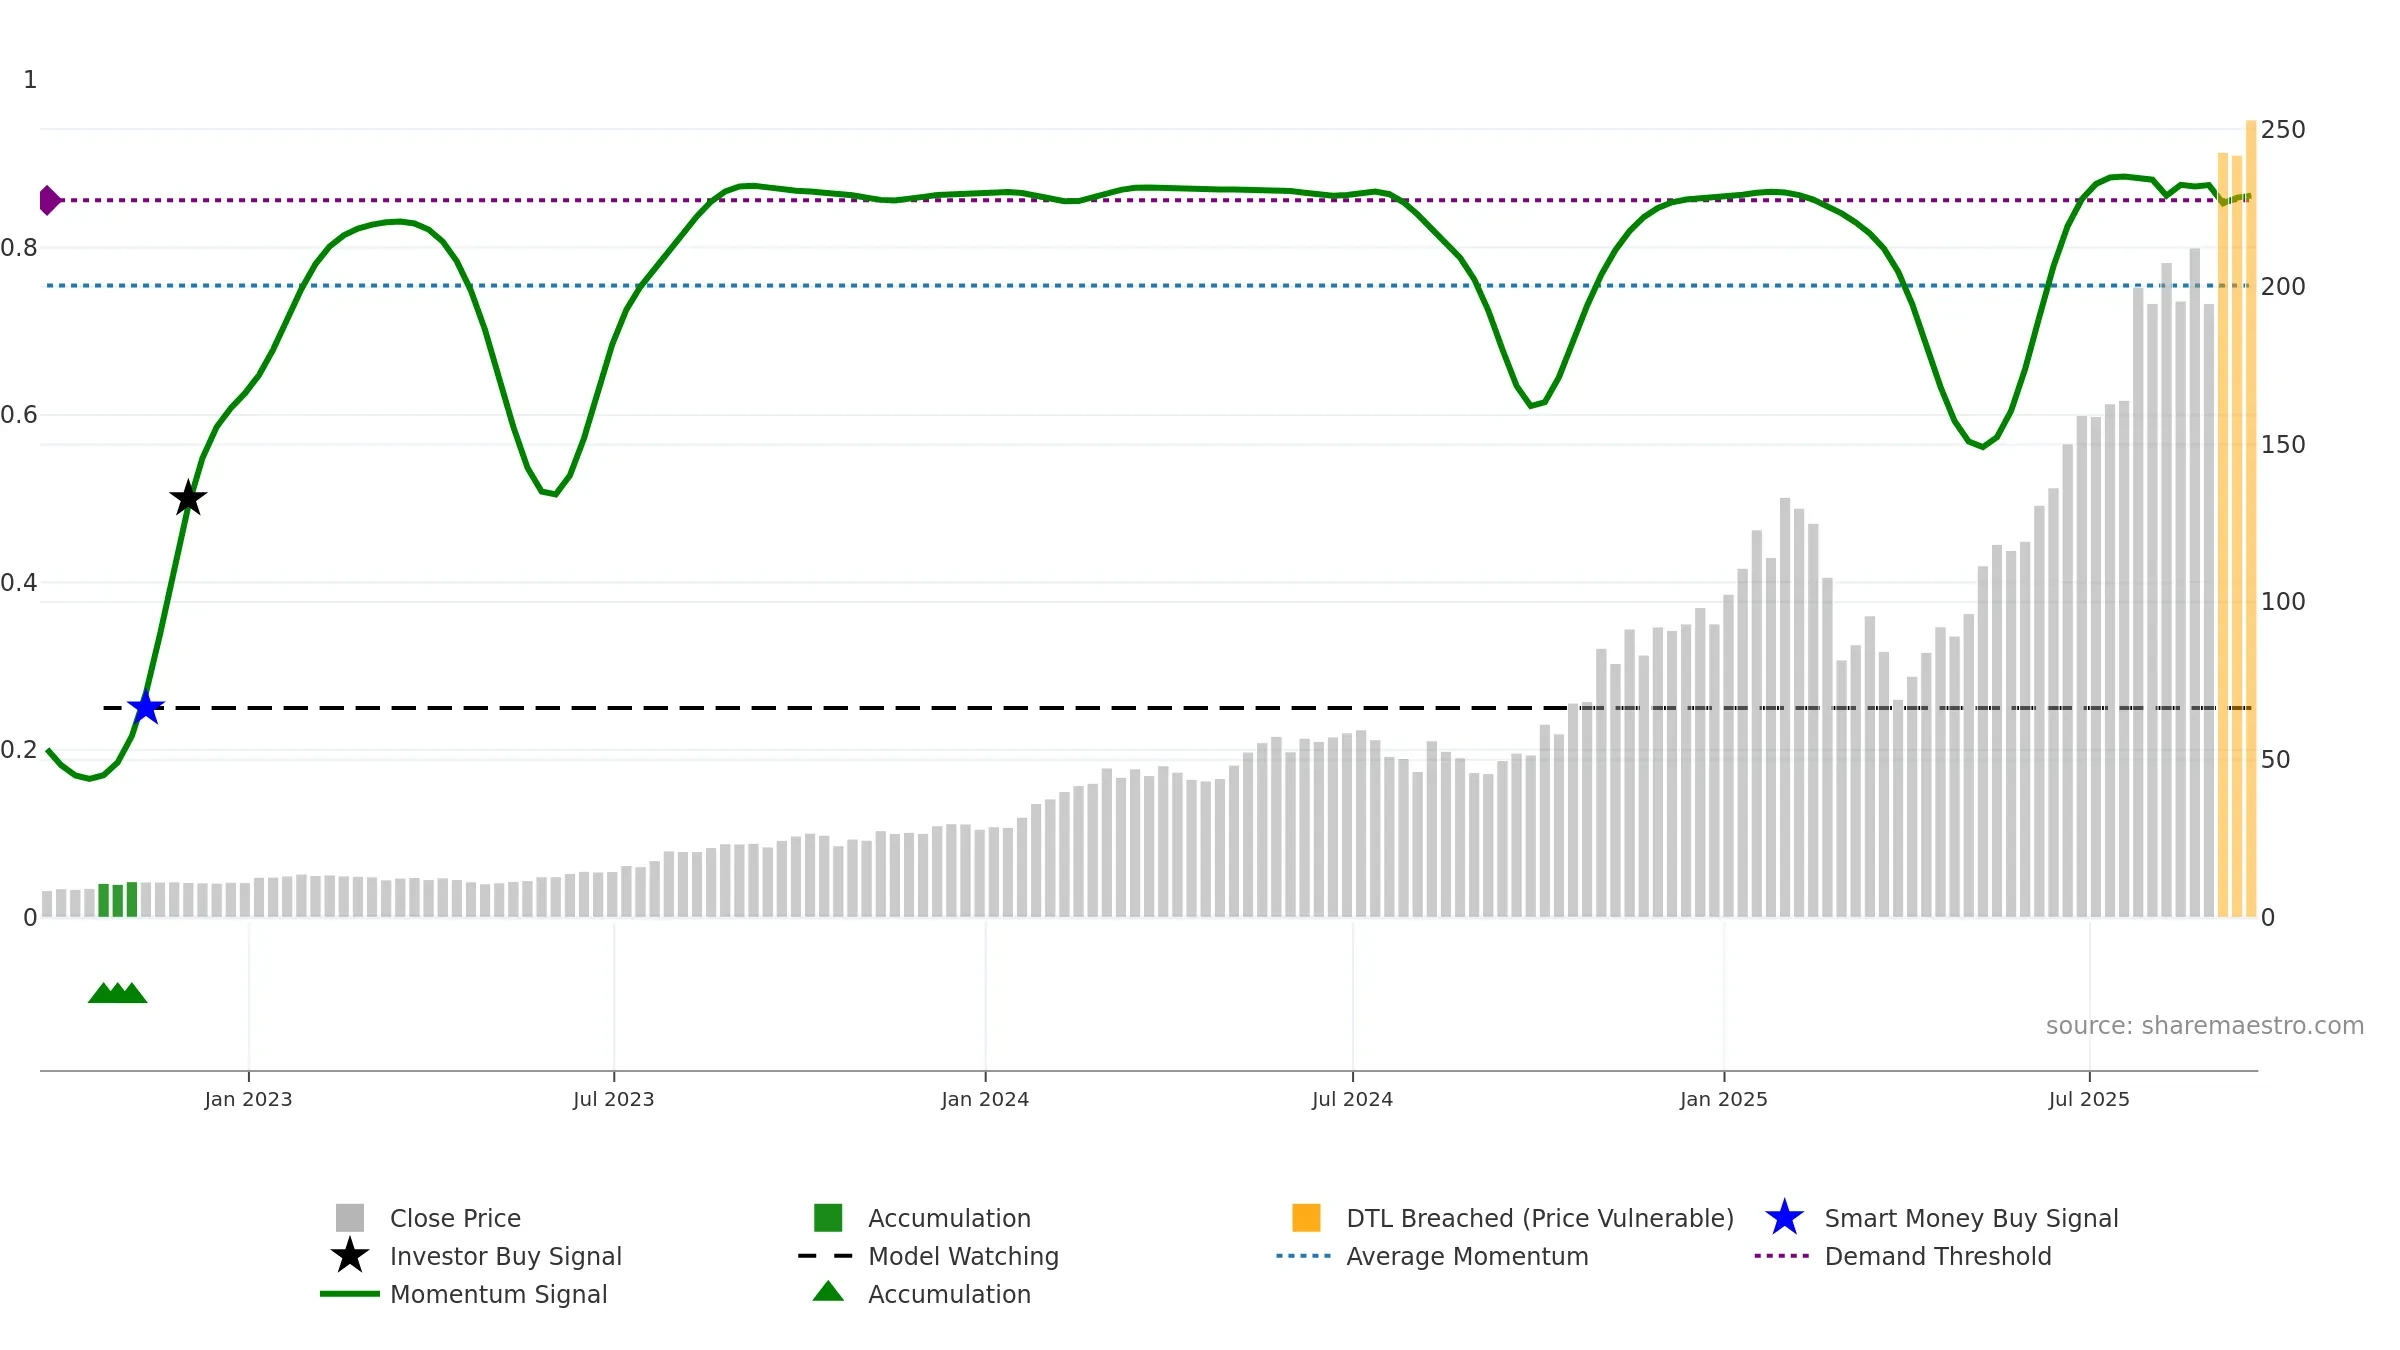Toggle the Demand Threshold legend label
The height and width of the screenshot is (1350, 2400).
point(1938,1256)
